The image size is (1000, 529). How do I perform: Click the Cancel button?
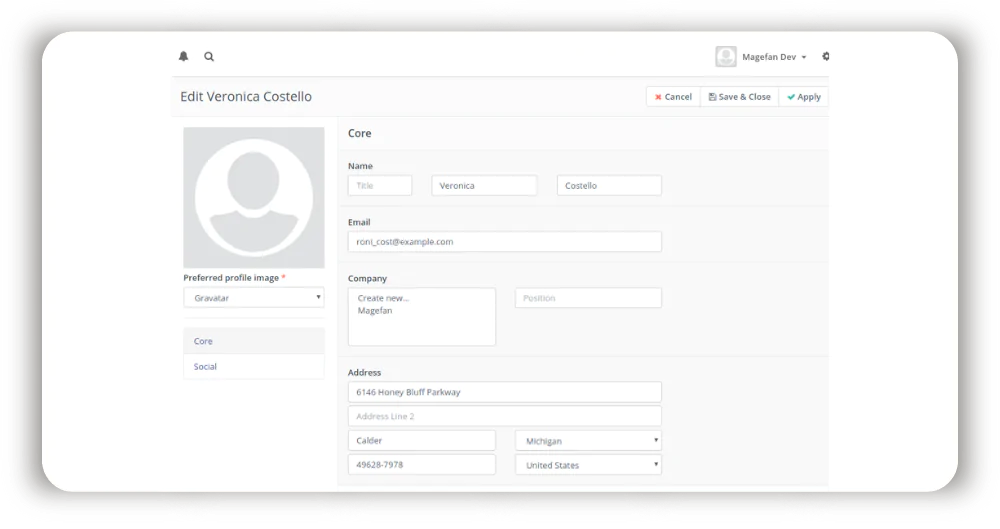[673, 97]
